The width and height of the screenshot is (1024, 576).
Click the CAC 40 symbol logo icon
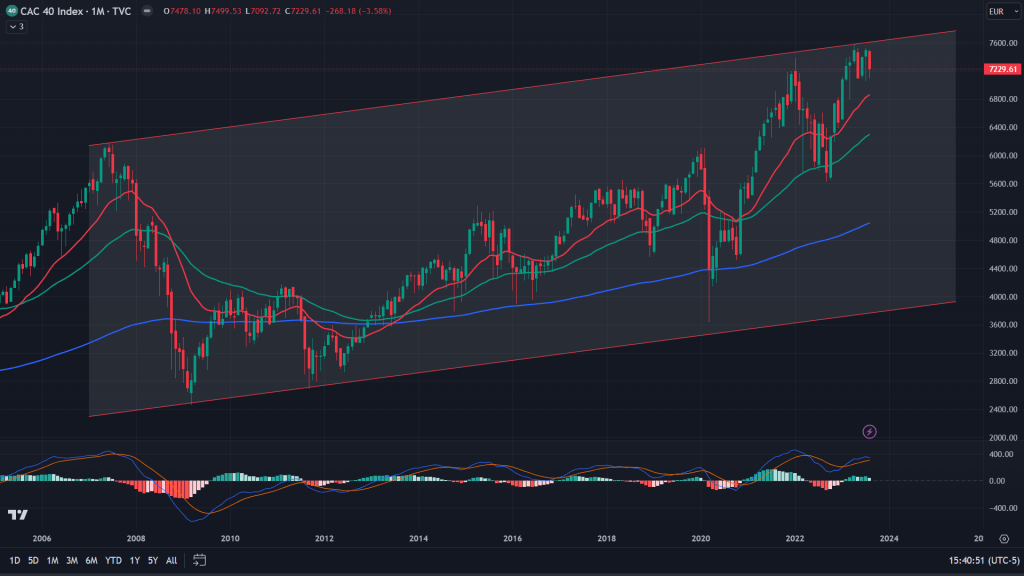[11, 11]
